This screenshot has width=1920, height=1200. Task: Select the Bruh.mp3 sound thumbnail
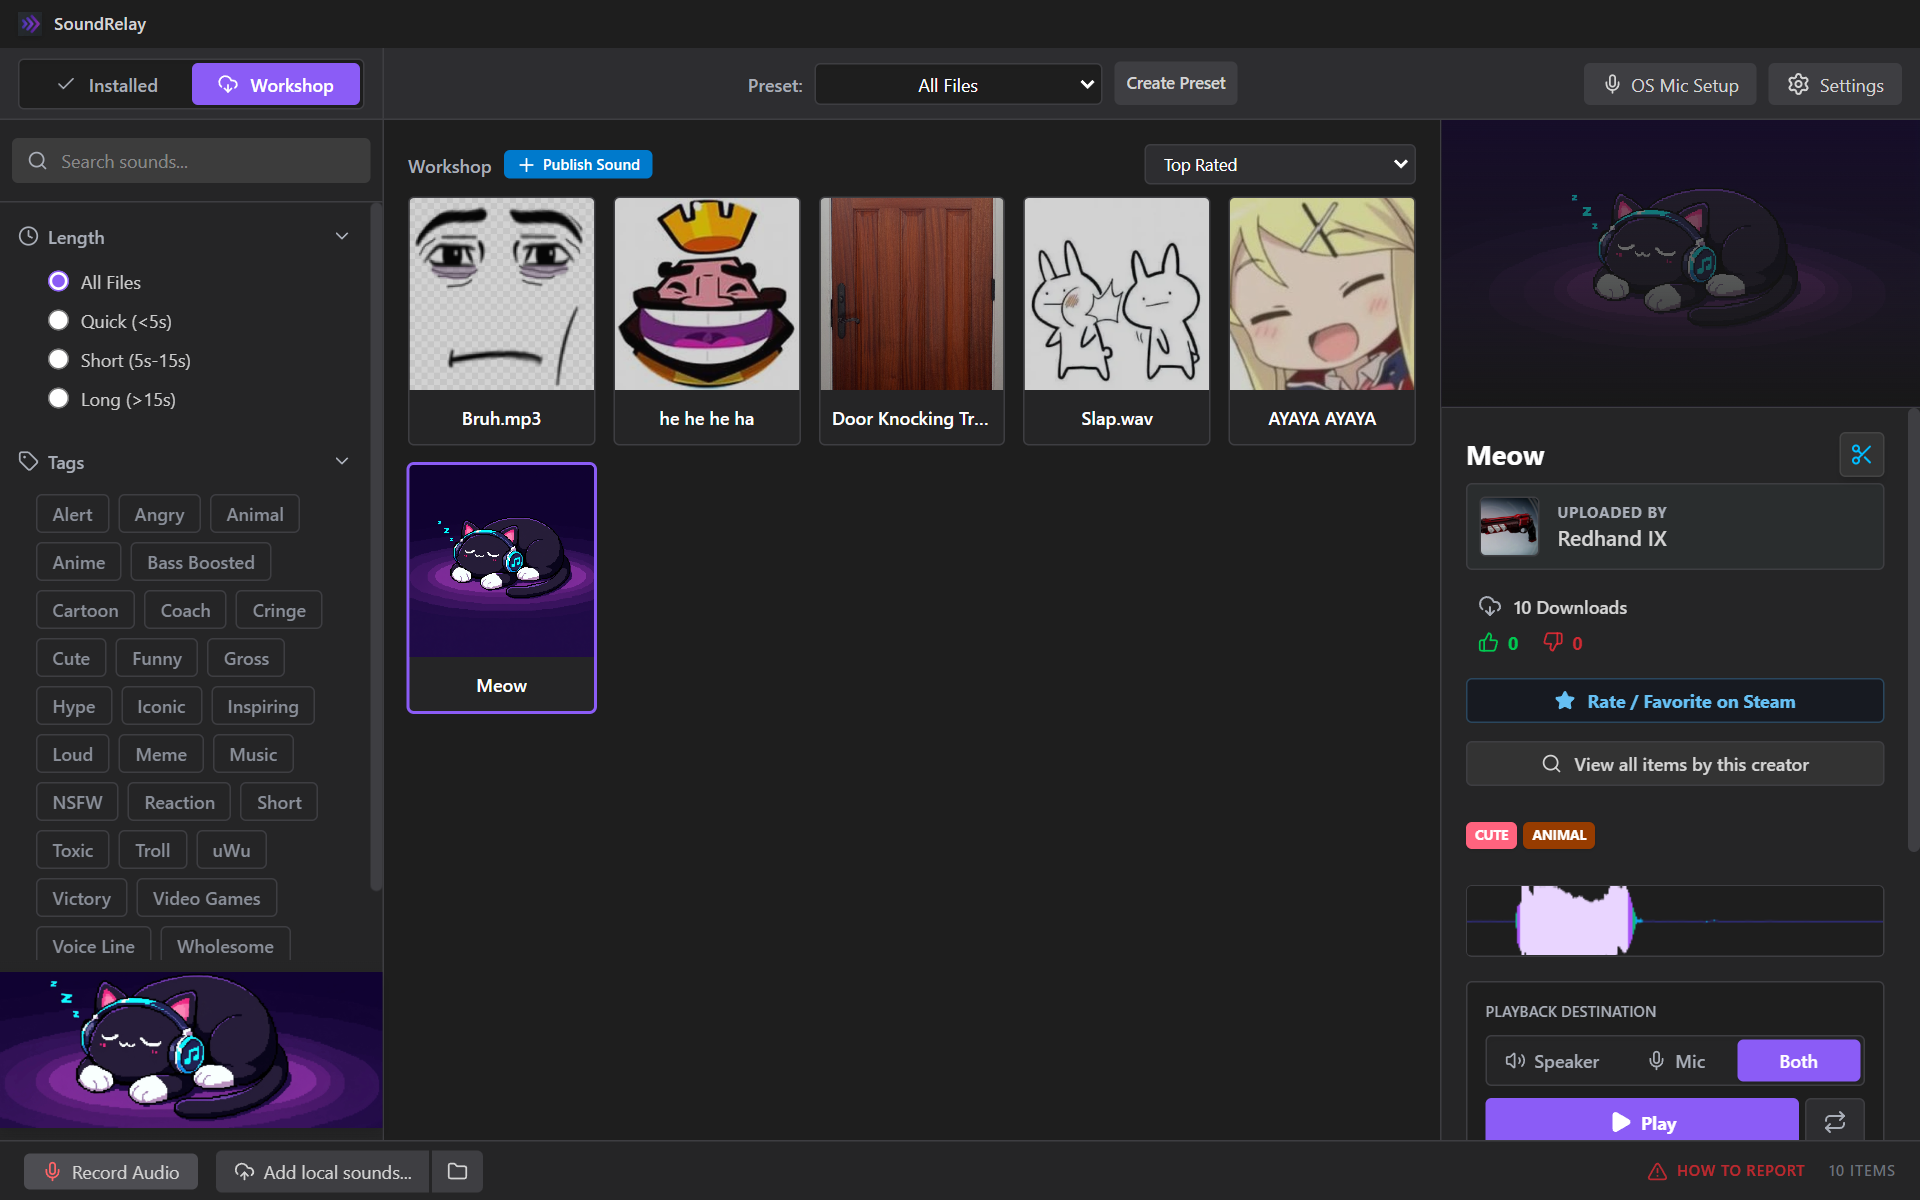(x=502, y=294)
